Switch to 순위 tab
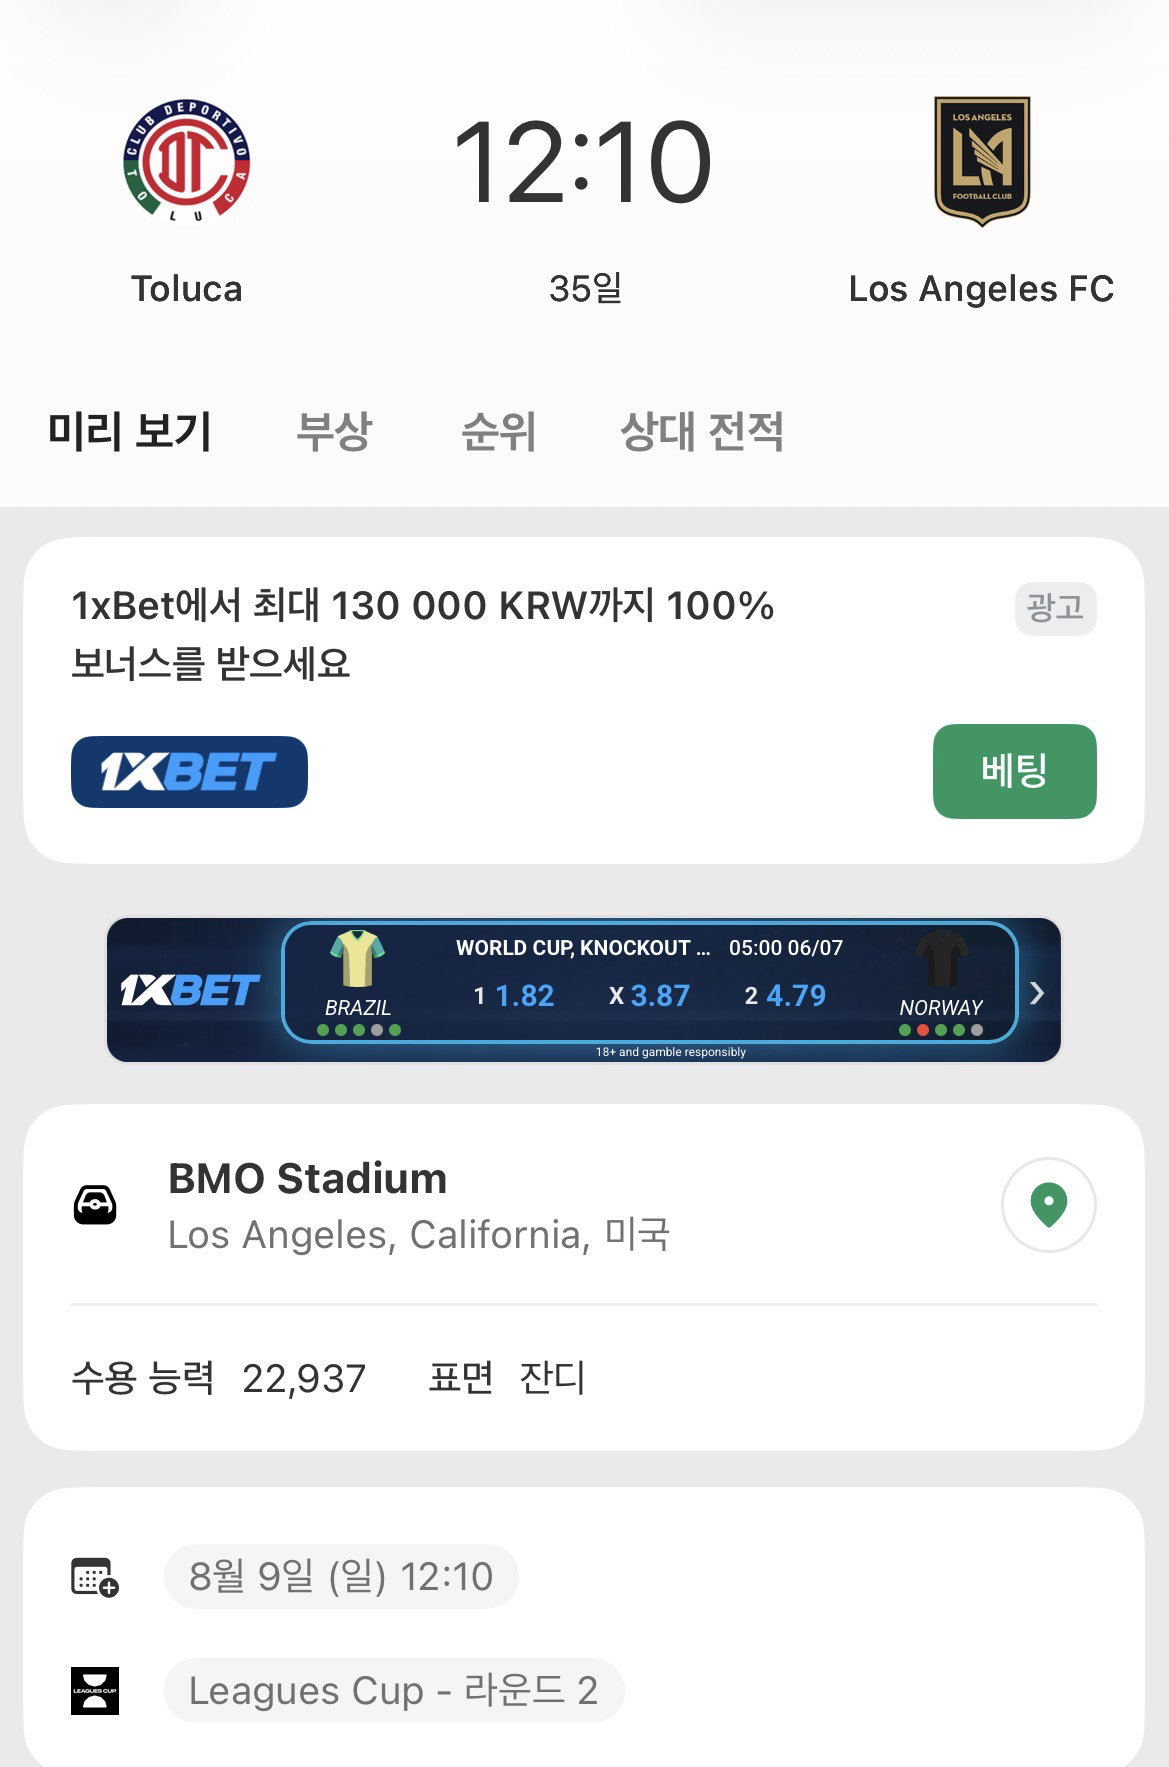Viewport: 1169px width, 1767px height. coord(498,432)
